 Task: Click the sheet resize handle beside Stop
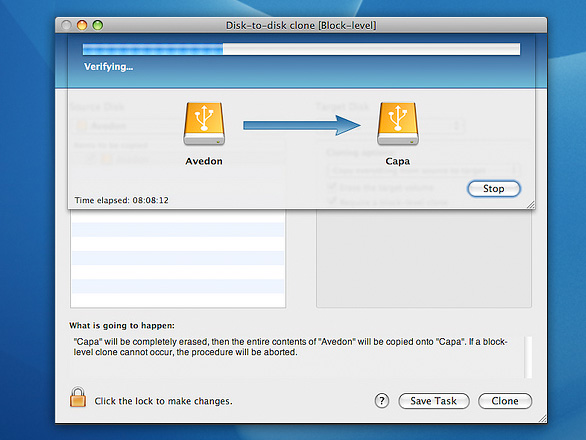tap(531, 204)
